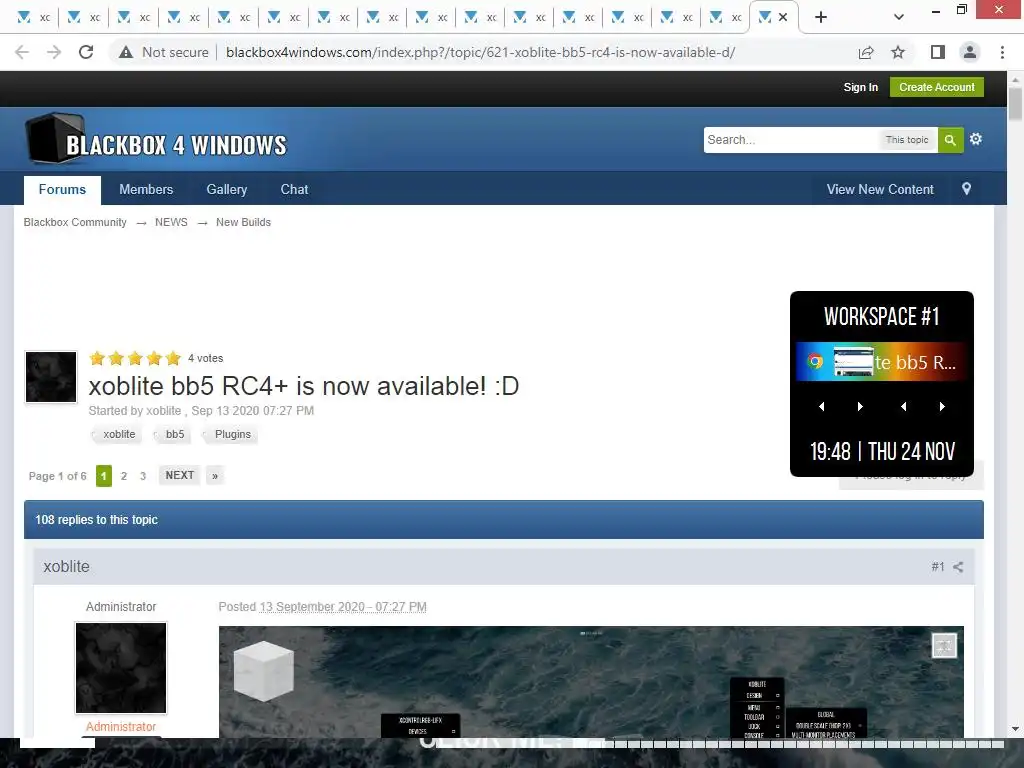Viewport: 1024px width, 768px height.
Task: Click the last right arrow in workspace widget
Action: (x=942, y=407)
